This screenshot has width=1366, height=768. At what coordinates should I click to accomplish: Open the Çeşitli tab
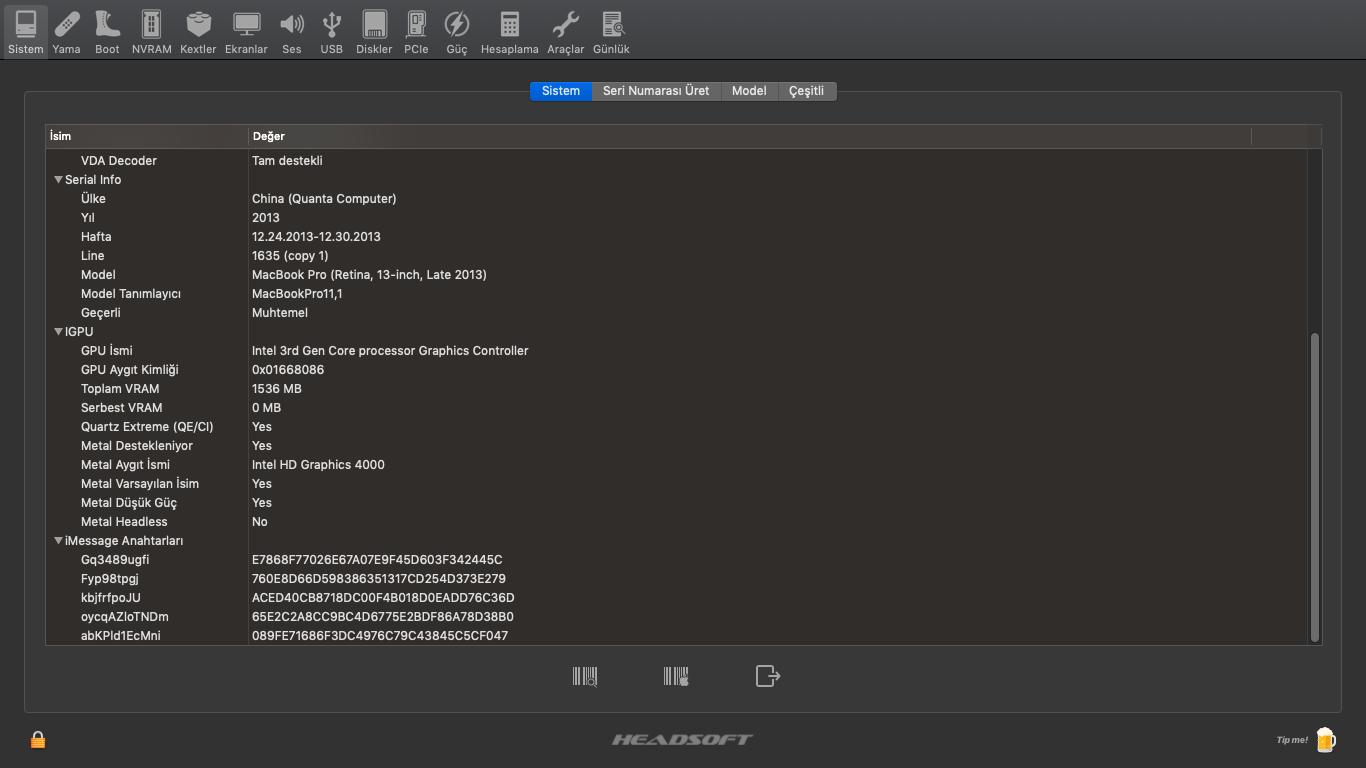806,91
